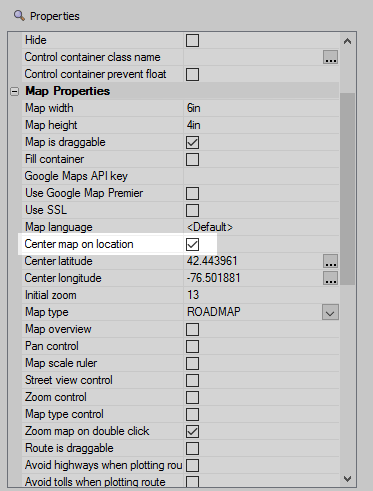Click the Properties magnifier icon
The width and height of the screenshot is (373, 491).
point(19,16)
